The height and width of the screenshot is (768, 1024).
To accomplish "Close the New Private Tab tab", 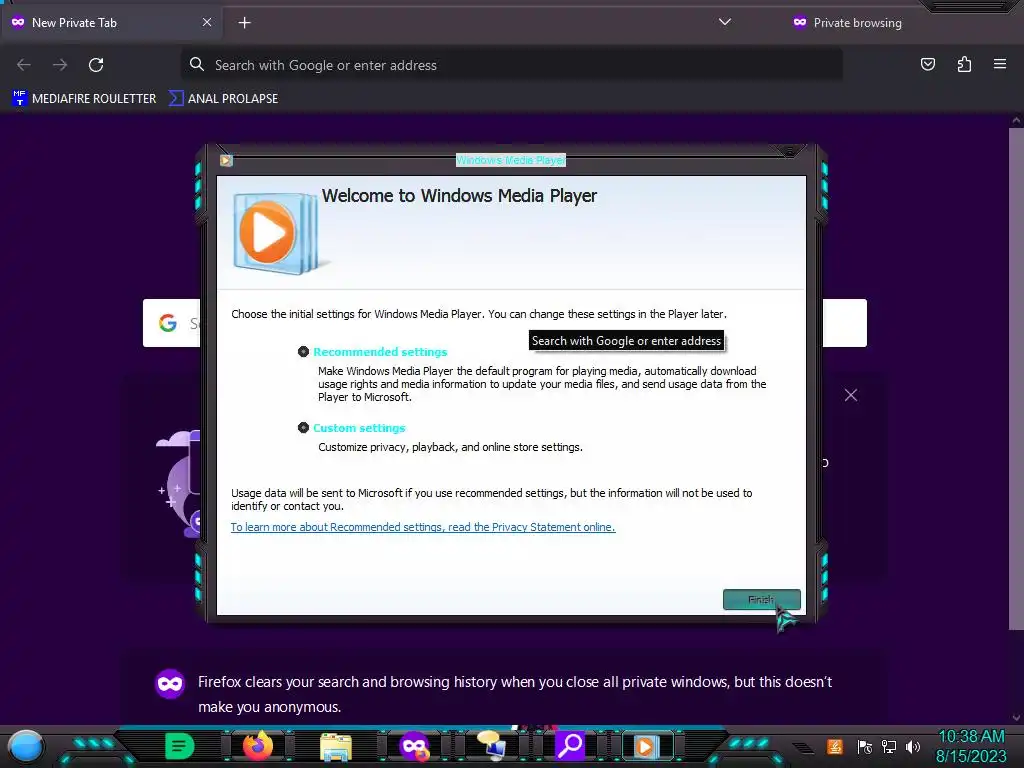I will tap(207, 22).
